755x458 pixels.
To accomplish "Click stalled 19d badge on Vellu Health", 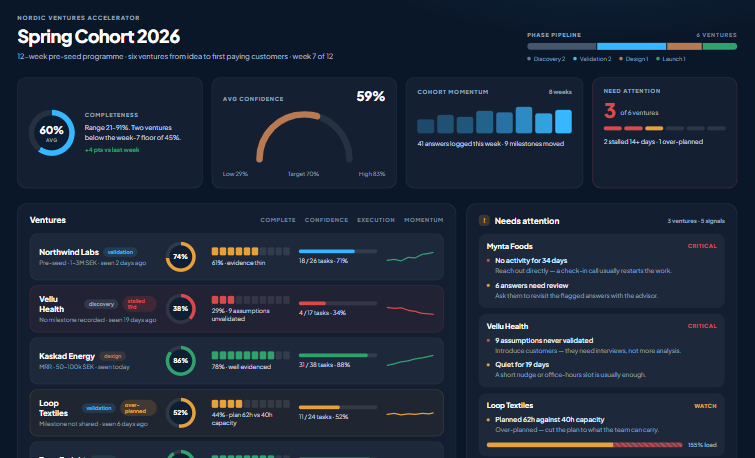I will 139,304.
